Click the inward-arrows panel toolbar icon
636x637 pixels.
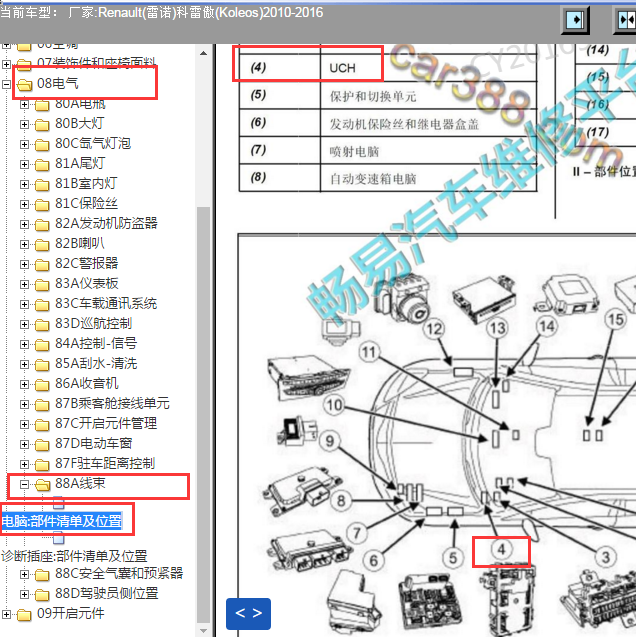(626, 20)
